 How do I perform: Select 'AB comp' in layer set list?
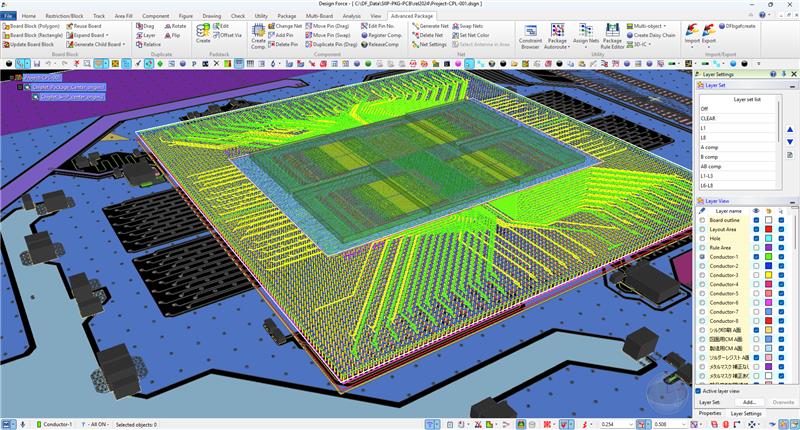point(711,166)
